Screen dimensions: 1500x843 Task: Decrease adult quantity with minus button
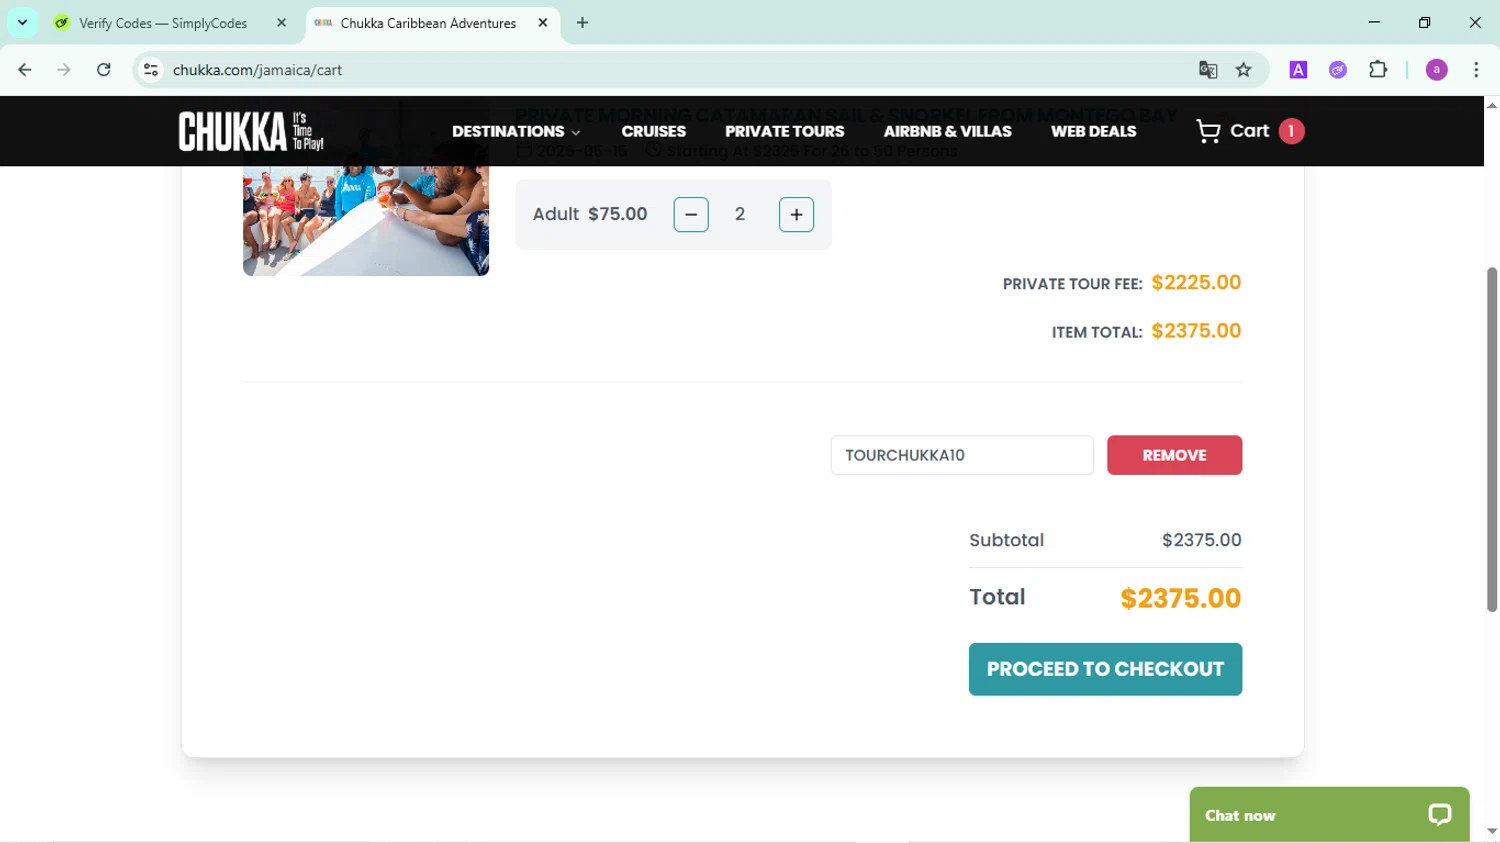[x=691, y=214]
